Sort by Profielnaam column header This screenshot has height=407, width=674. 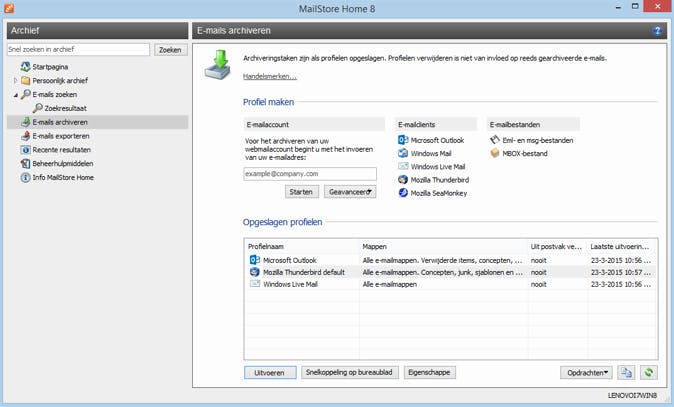click(x=302, y=246)
